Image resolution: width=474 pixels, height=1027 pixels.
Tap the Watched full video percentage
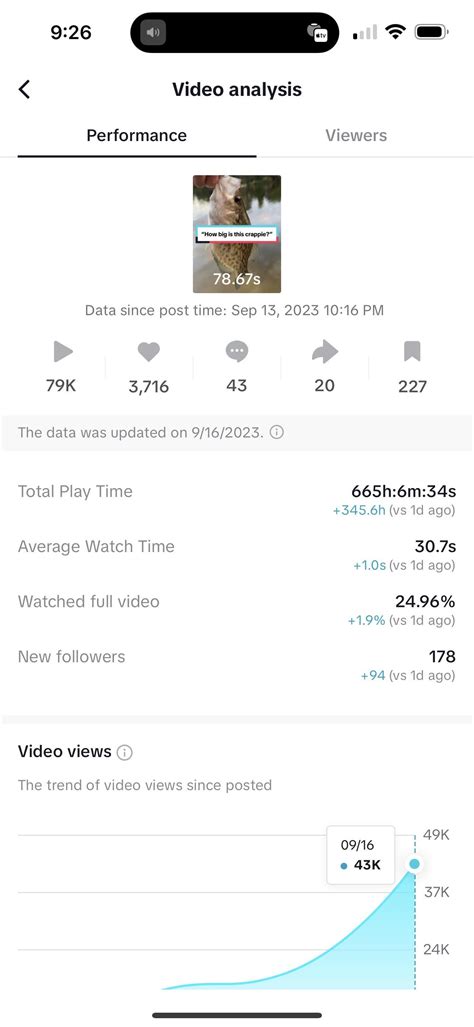[x=425, y=601]
